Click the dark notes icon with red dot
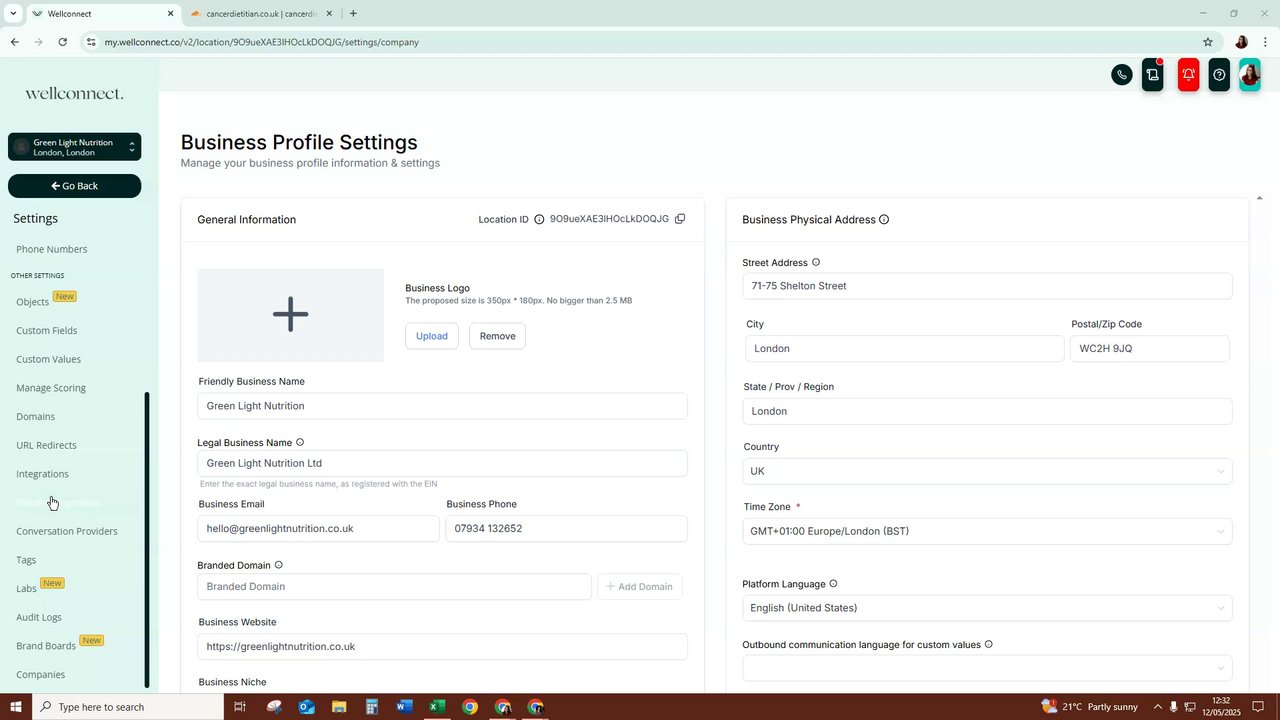This screenshot has height=720, width=1280. click(1153, 75)
